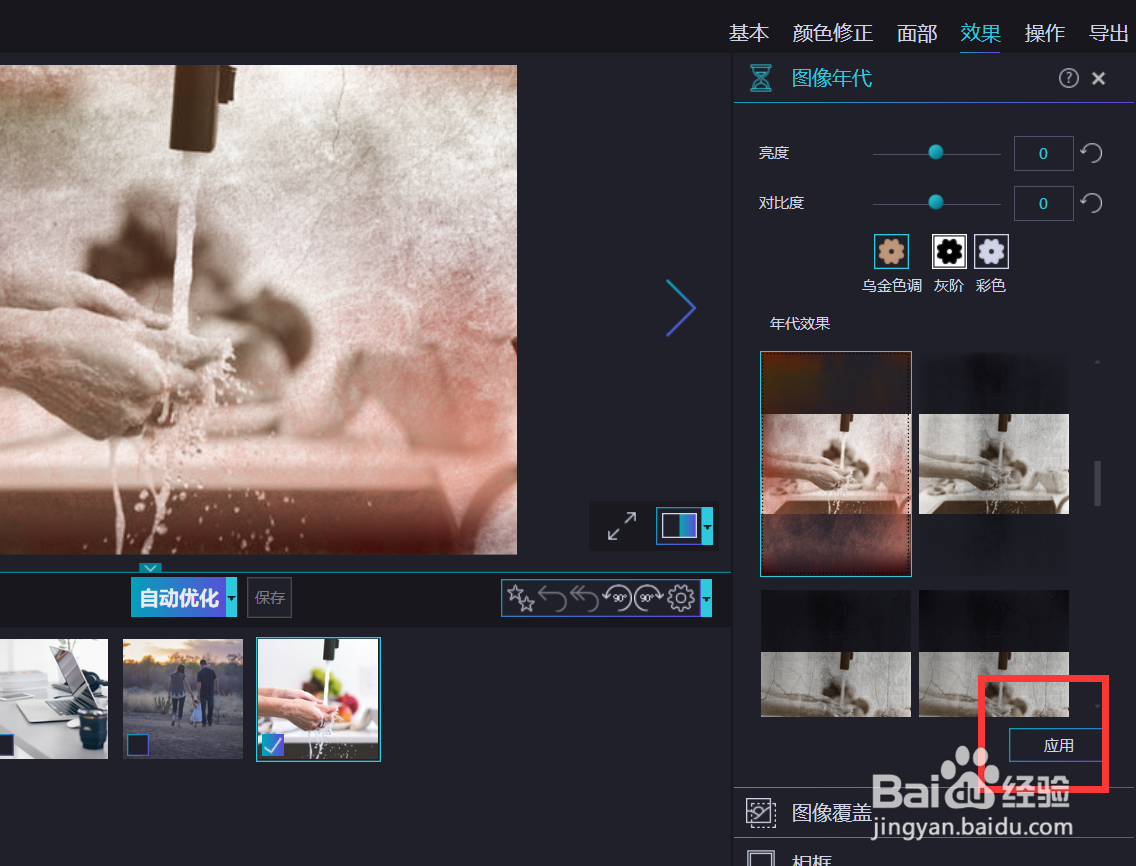Click the fullscreen expand arrows icon
This screenshot has width=1136, height=866.
coord(622,525)
